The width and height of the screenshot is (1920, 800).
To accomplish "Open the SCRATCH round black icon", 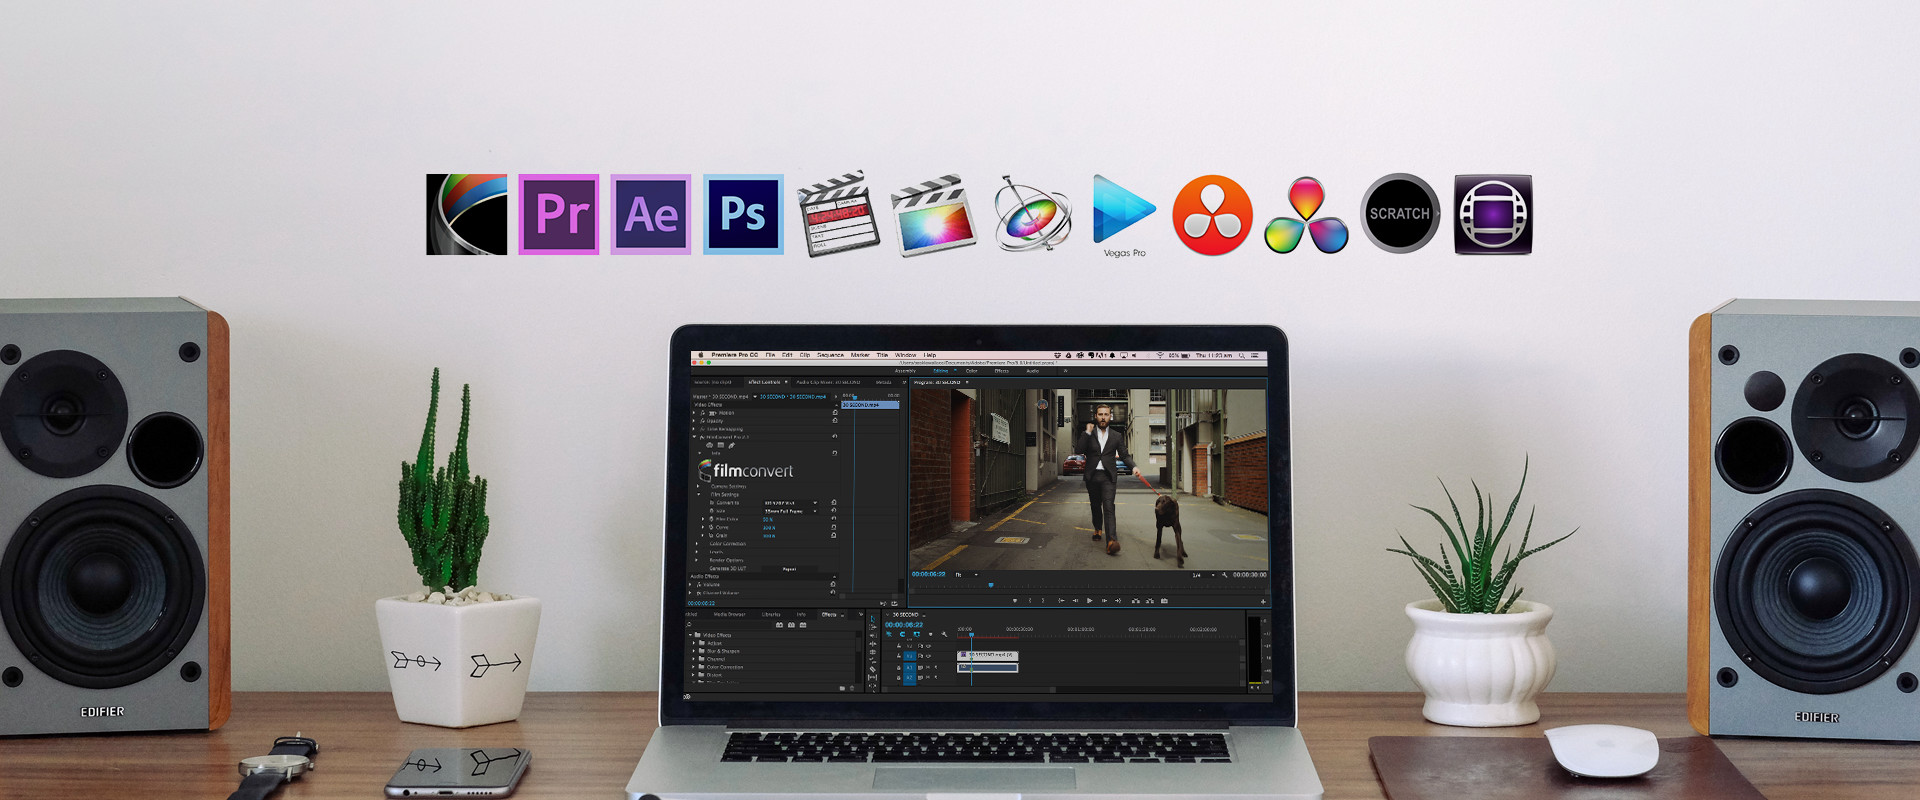I will (1400, 213).
